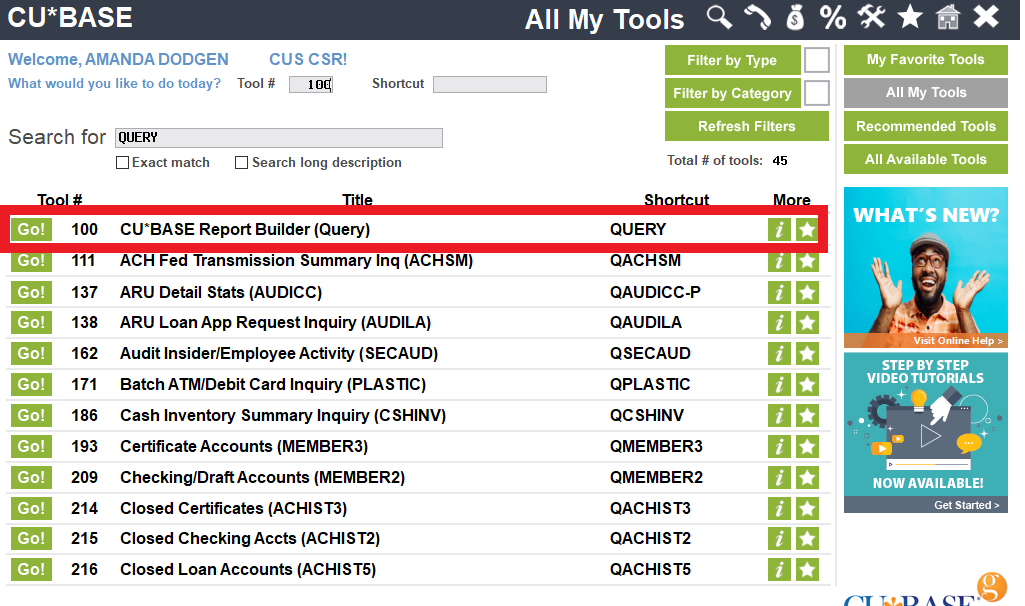Enable the Exact match checkbox
This screenshot has height=606, width=1025.
(122, 162)
